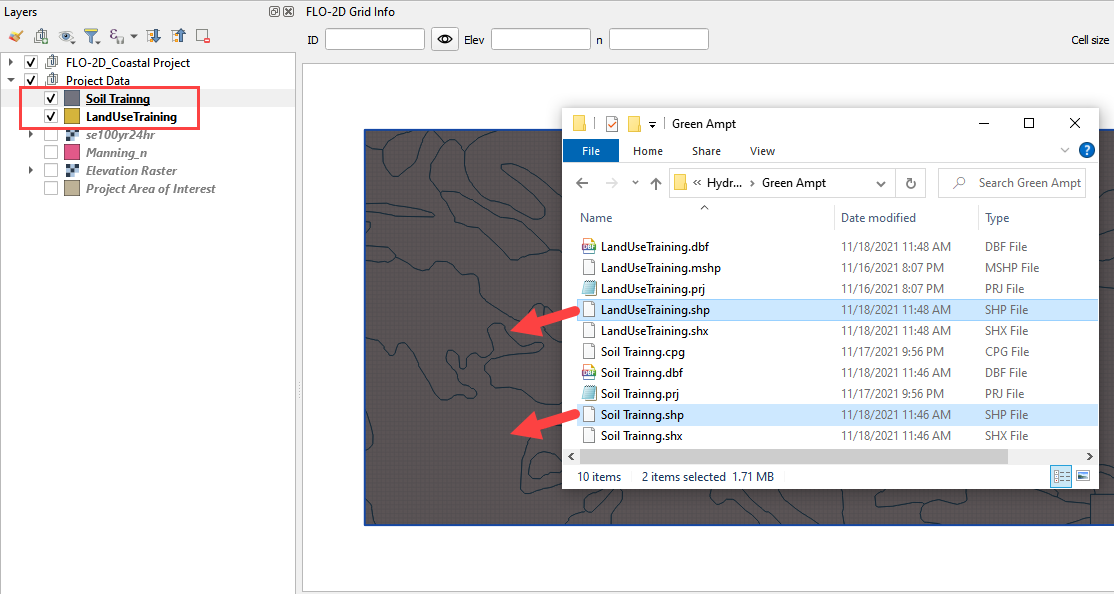Click the Filter Legend funnel icon
Viewport: 1114px width, 594px height.
click(x=91, y=37)
